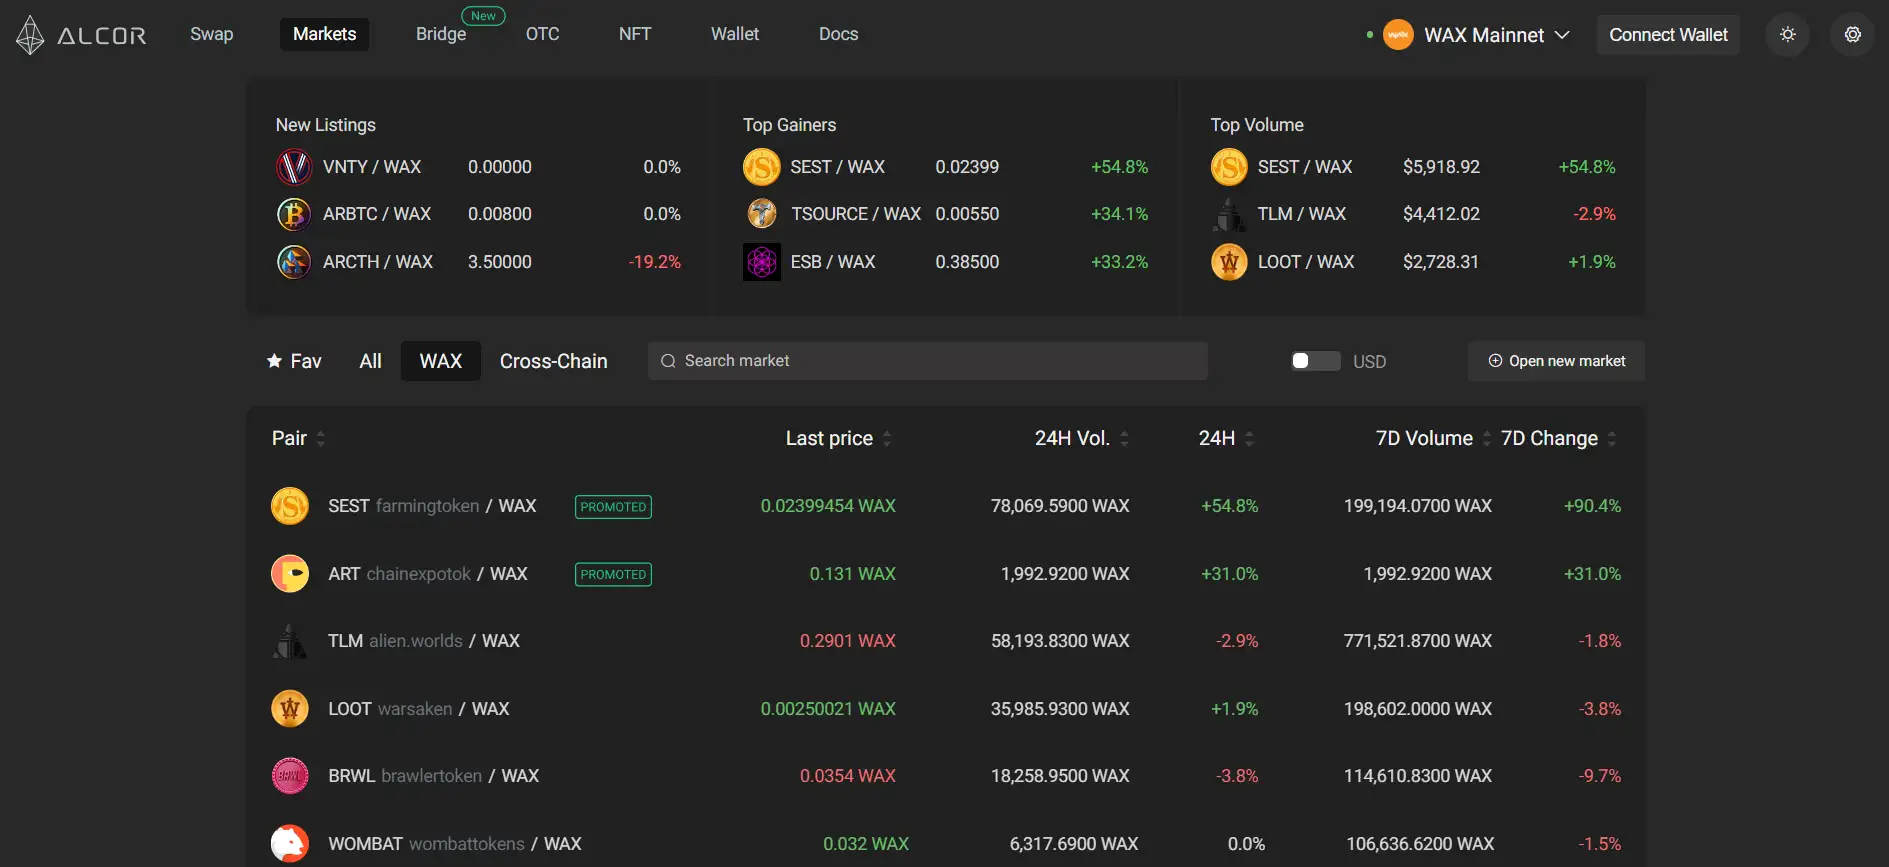
Task: Click Open new market button
Action: [x=1556, y=361]
